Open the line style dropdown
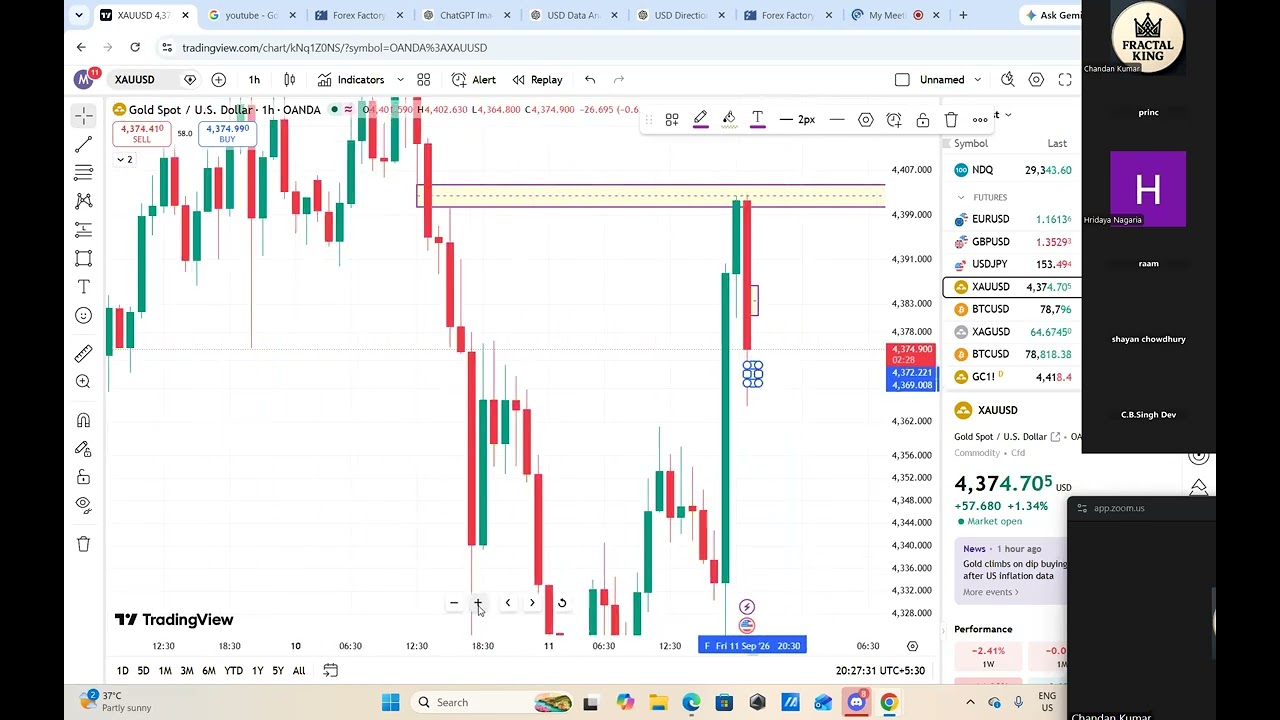Screen dimensions: 1280x720 click(x=837, y=120)
